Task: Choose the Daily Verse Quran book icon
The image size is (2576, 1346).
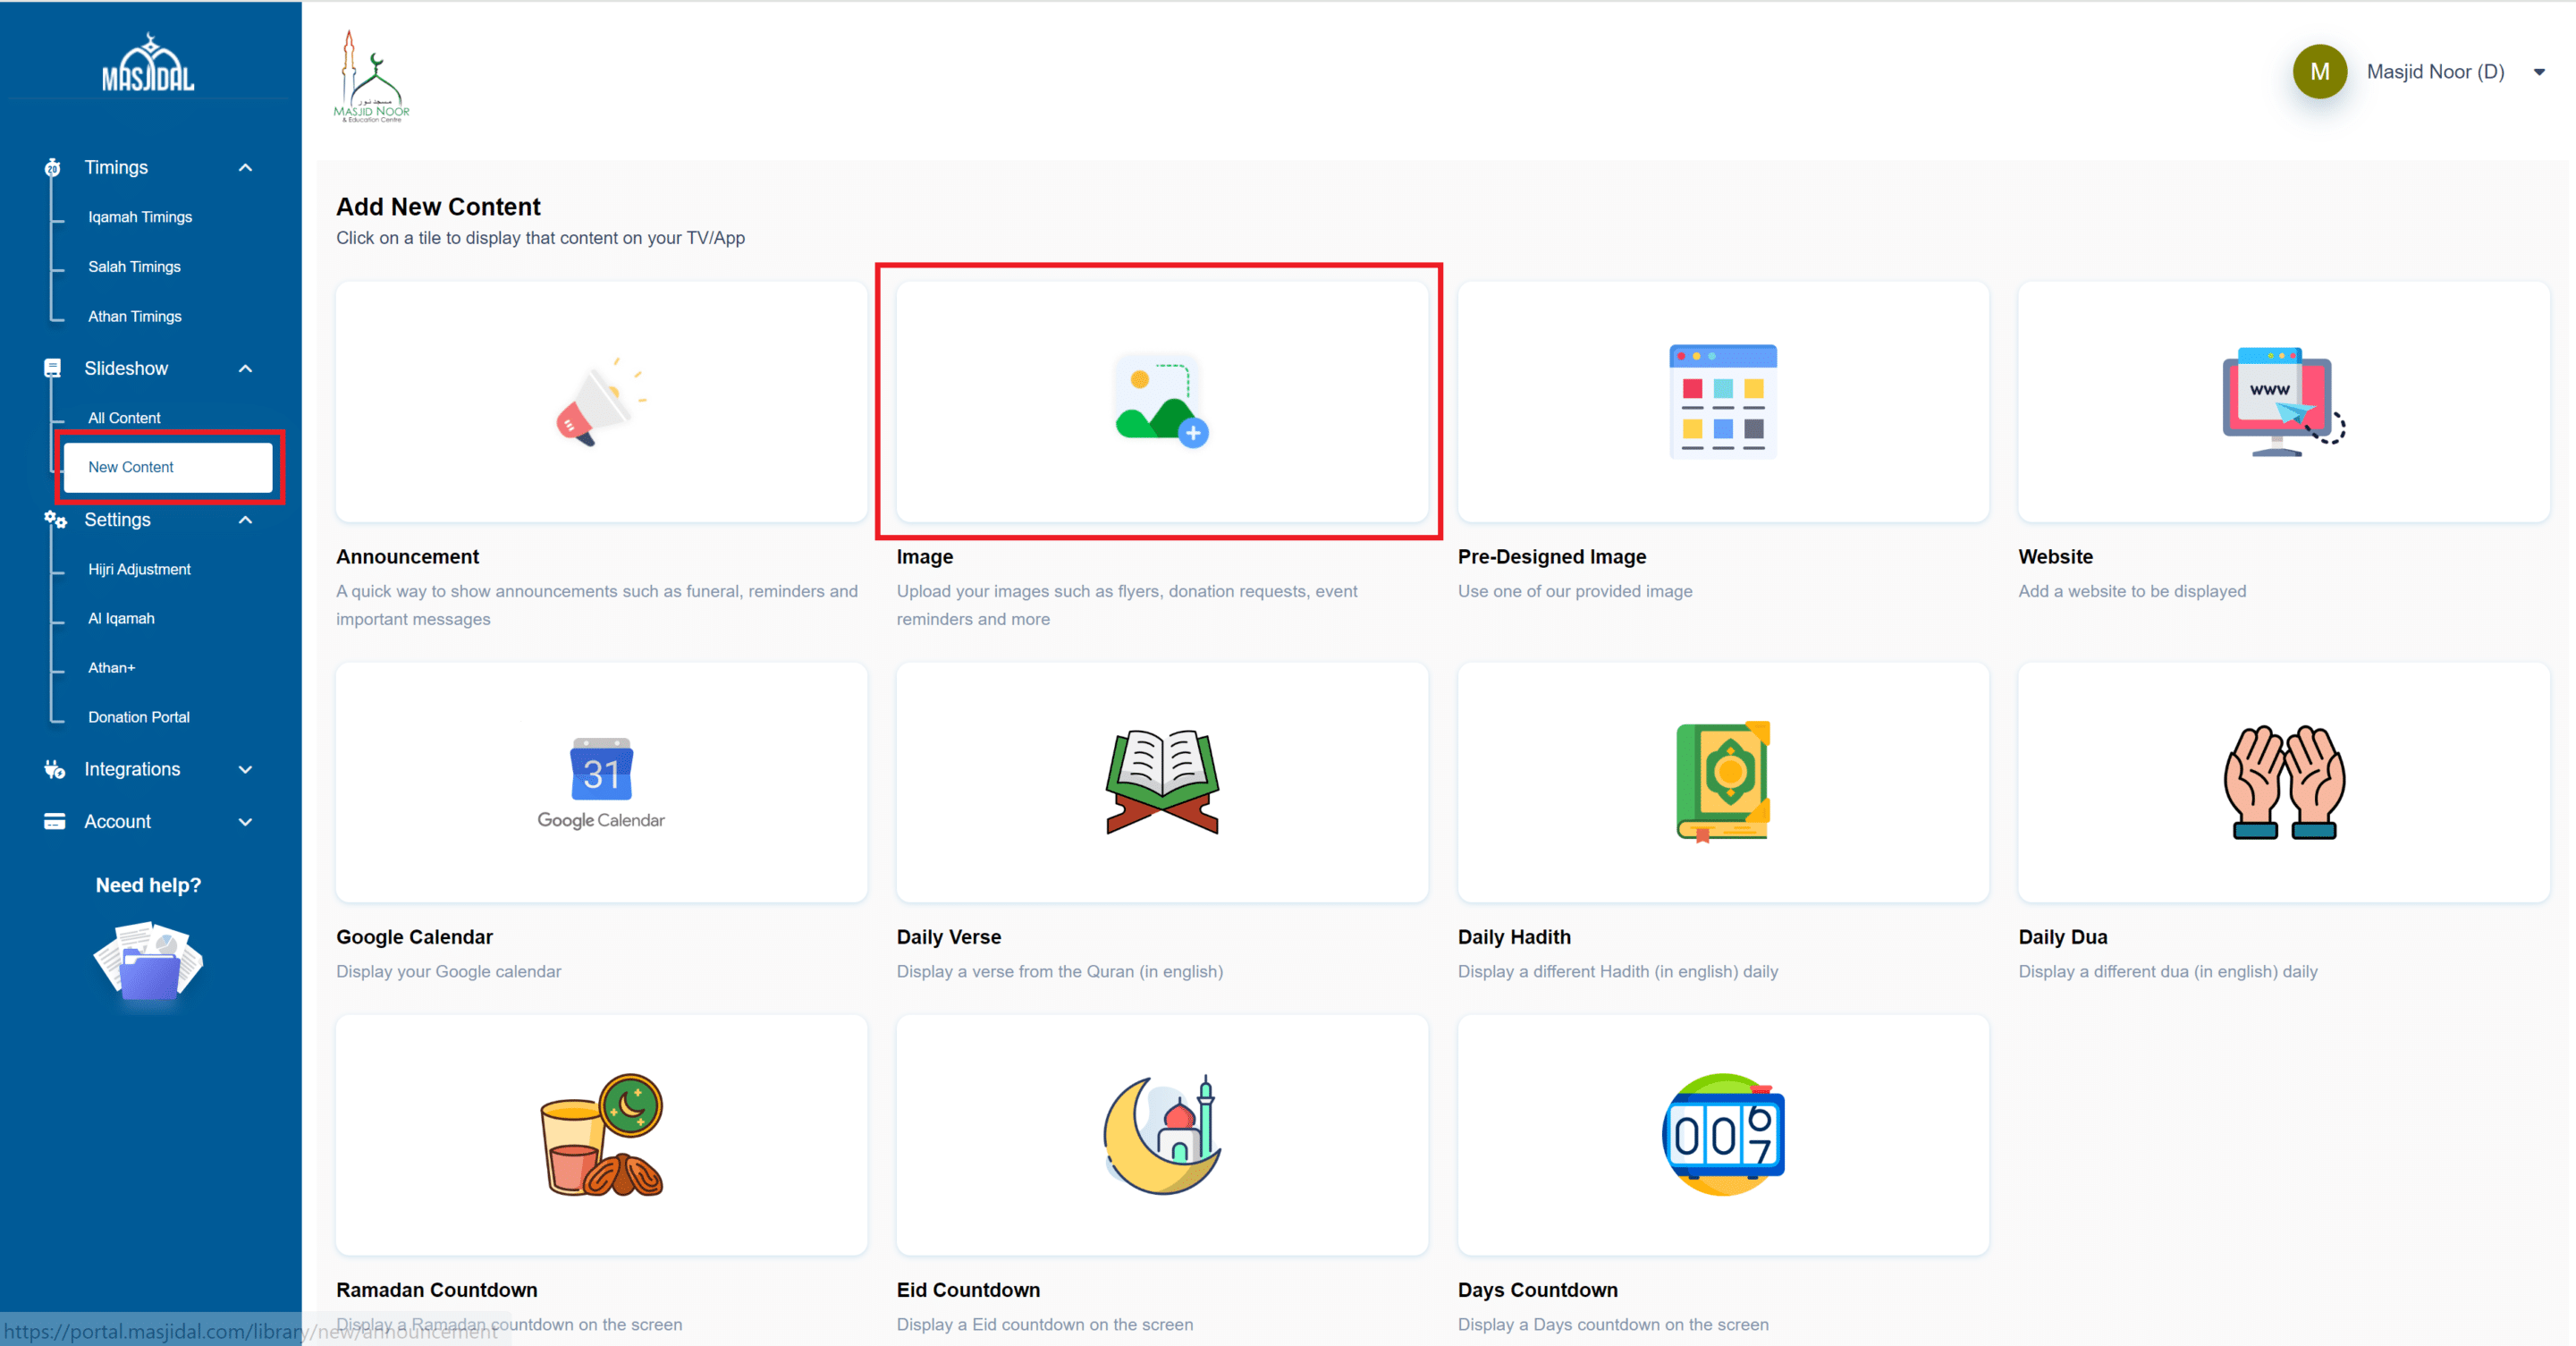Action: point(1161,783)
